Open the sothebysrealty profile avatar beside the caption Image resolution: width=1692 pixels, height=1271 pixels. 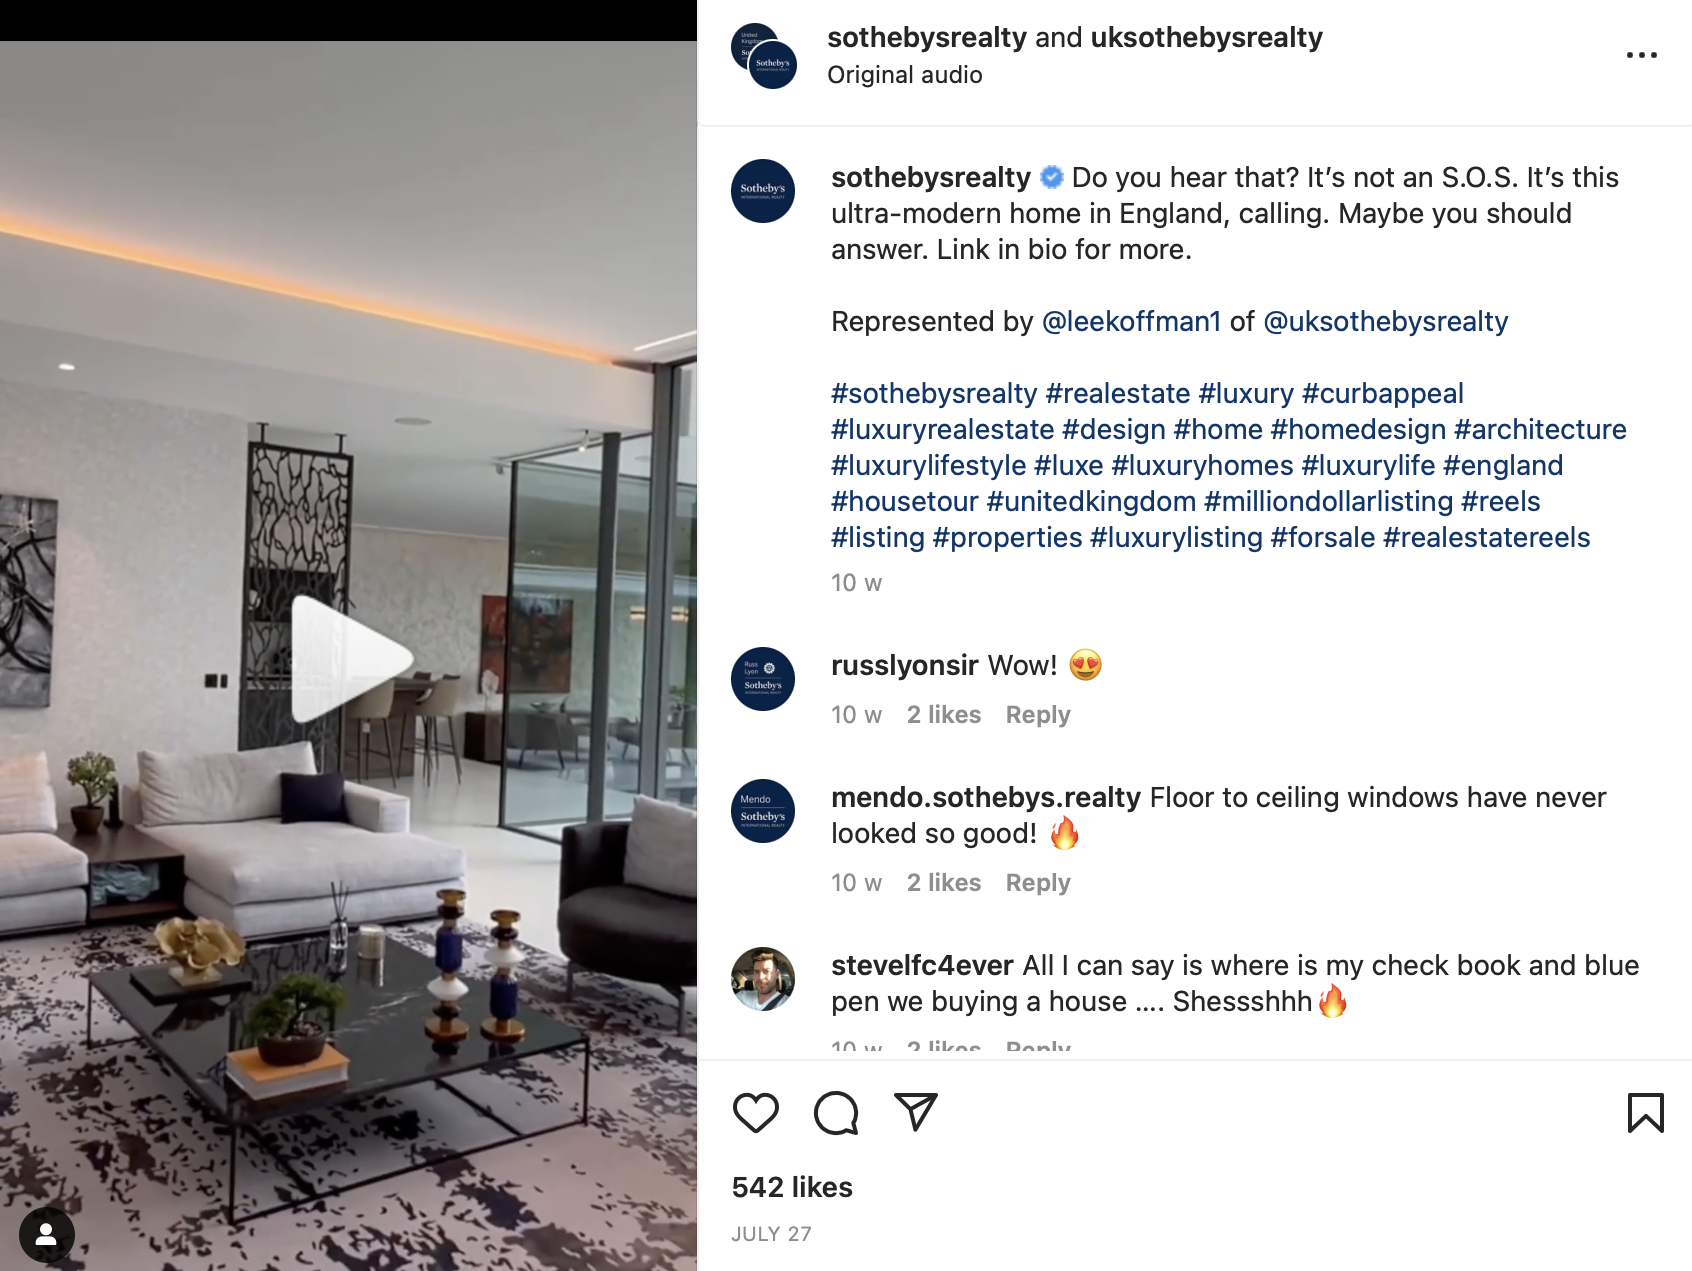(763, 191)
